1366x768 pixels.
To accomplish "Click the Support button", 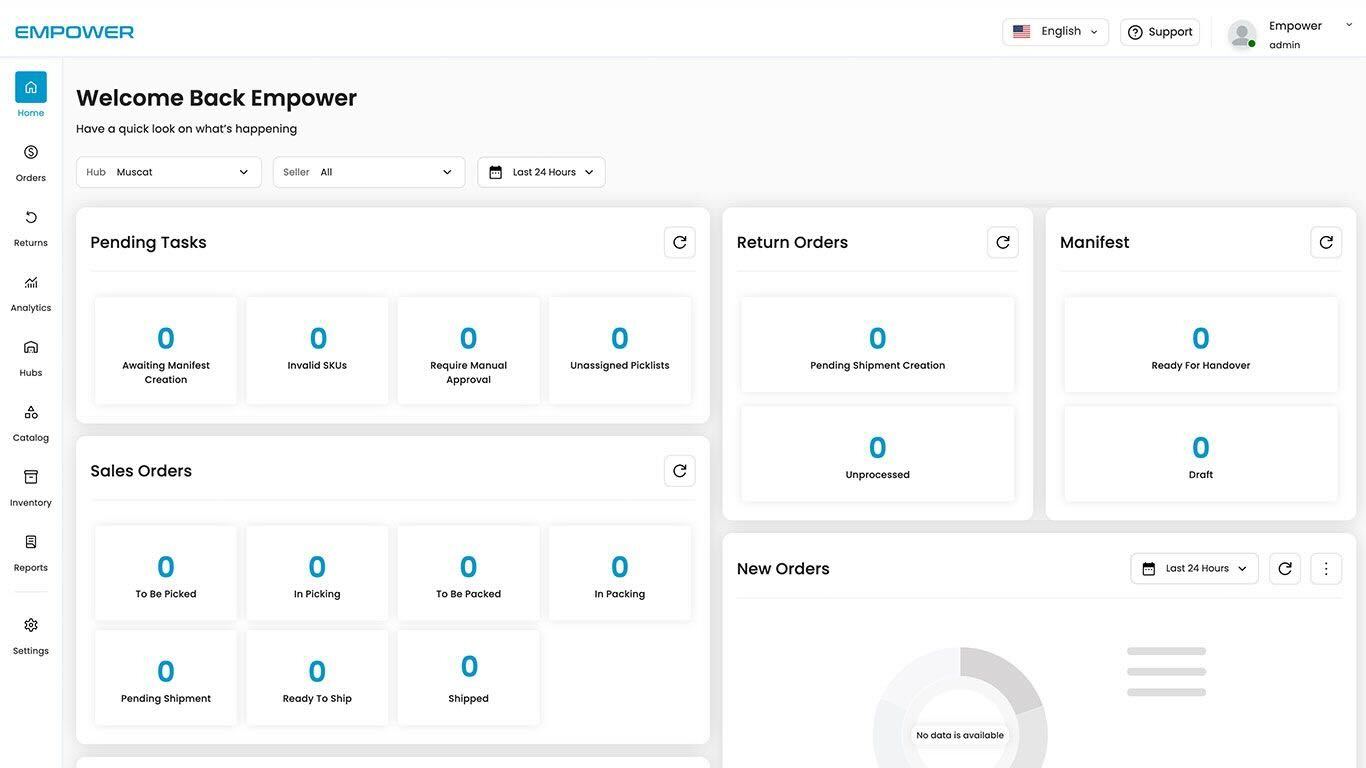I will (1160, 32).
